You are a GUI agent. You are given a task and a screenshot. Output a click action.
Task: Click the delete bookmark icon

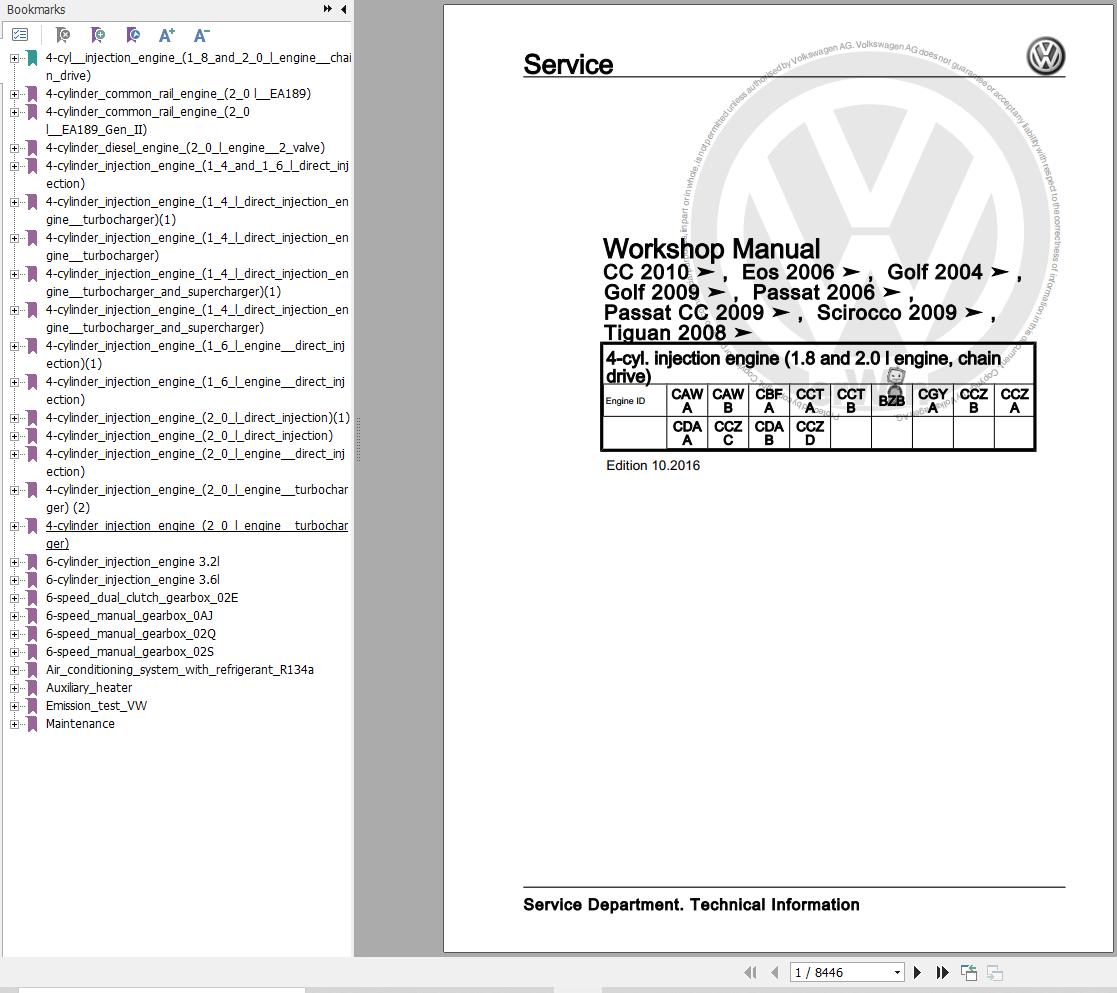(63, 34)
